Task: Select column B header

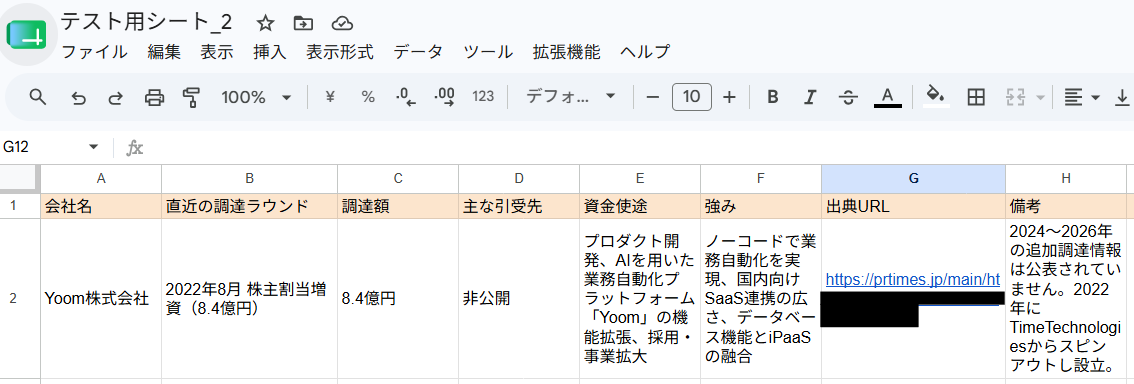Action: point(250,179)
